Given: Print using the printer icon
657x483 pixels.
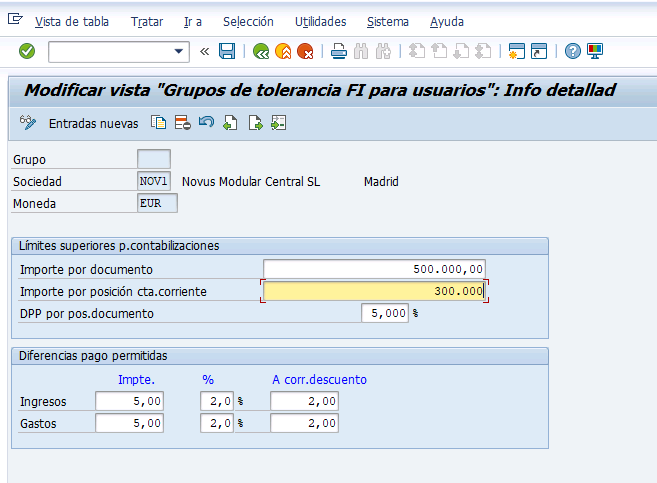Looking at the screenshot, I should point(339,52).
